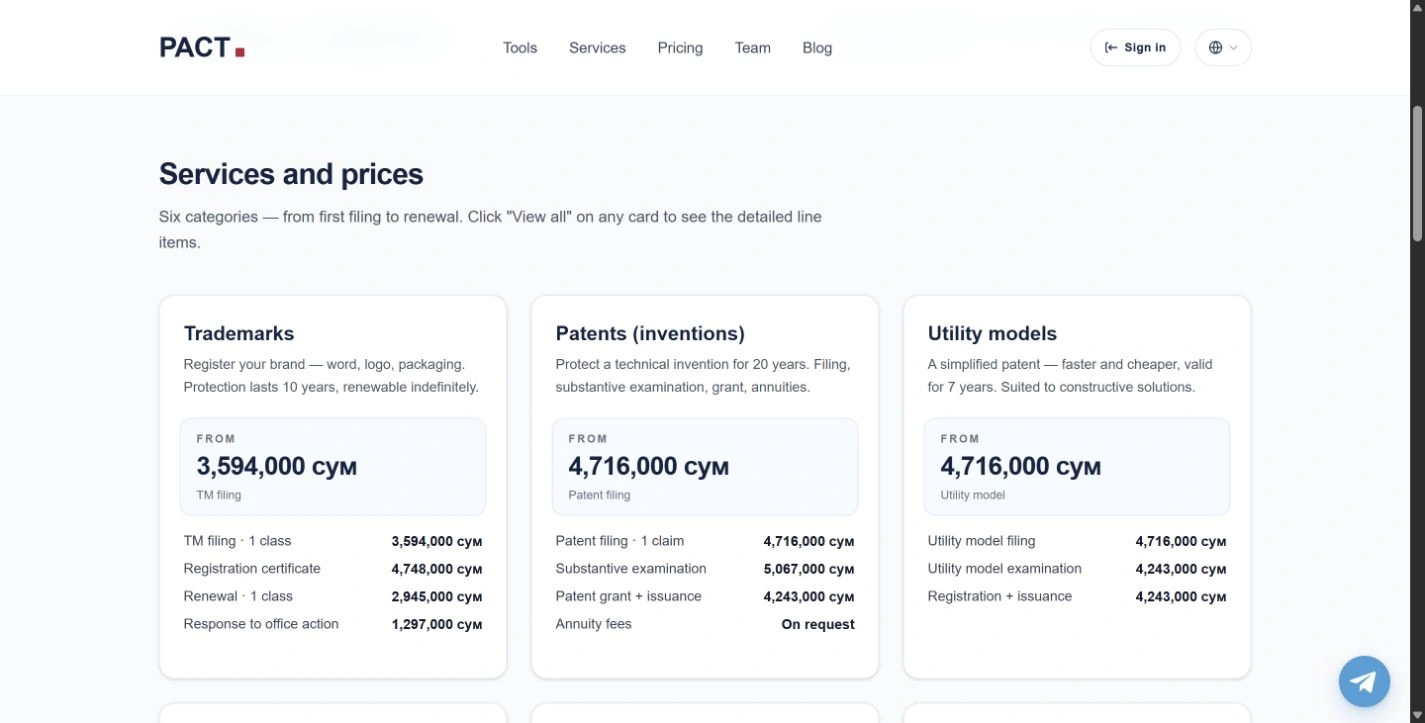Screen dimensions: 1425x723
Task: Select the Trademarks card title
Action: [x=239, y=333]
